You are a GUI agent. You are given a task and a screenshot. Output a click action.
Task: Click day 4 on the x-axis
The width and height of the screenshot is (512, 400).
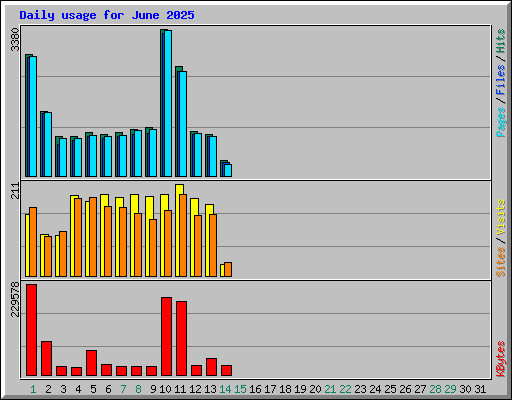coord(78,389)
